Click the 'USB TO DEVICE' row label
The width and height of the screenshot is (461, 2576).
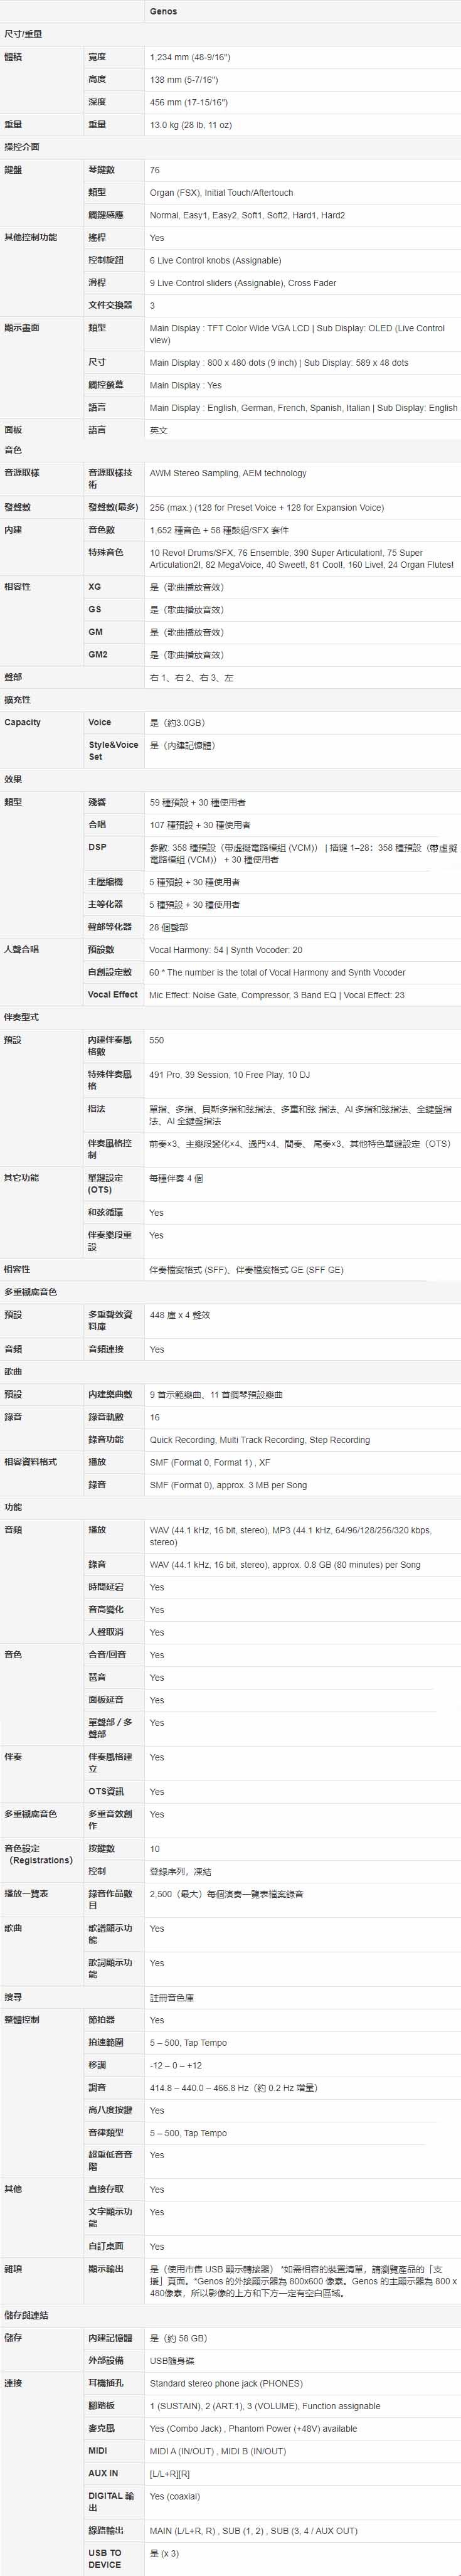(105, 2558)
